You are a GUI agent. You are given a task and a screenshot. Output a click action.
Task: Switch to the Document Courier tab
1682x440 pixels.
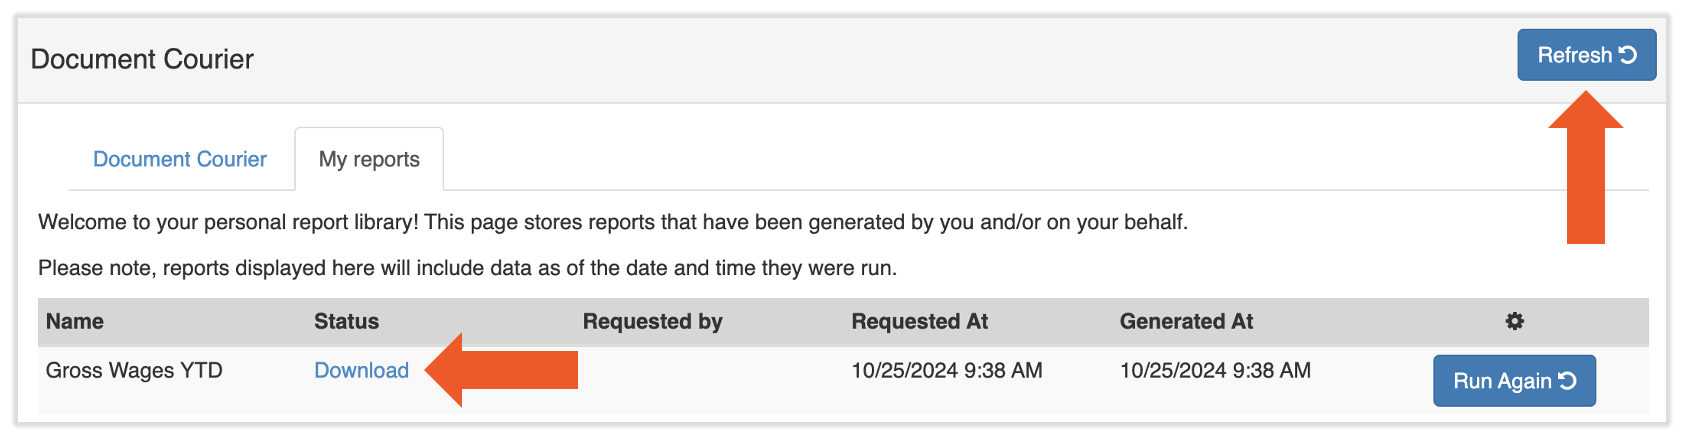tap(180, 159)
